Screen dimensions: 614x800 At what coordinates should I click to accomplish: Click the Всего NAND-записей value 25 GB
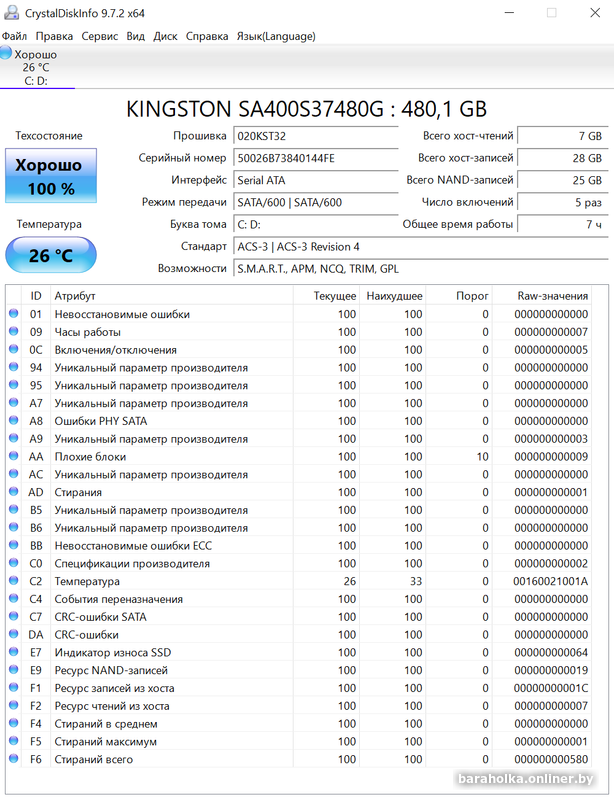coord(562,180)
